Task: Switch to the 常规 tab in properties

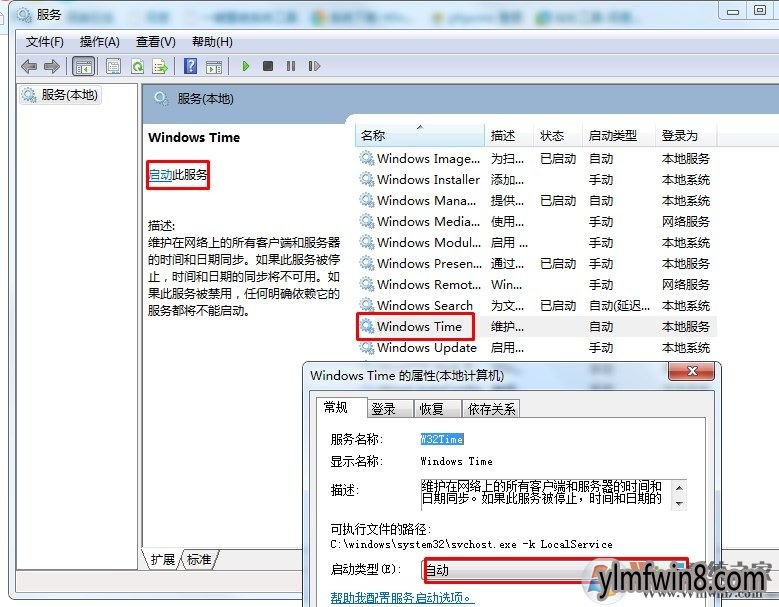Action: coord(342,407)
